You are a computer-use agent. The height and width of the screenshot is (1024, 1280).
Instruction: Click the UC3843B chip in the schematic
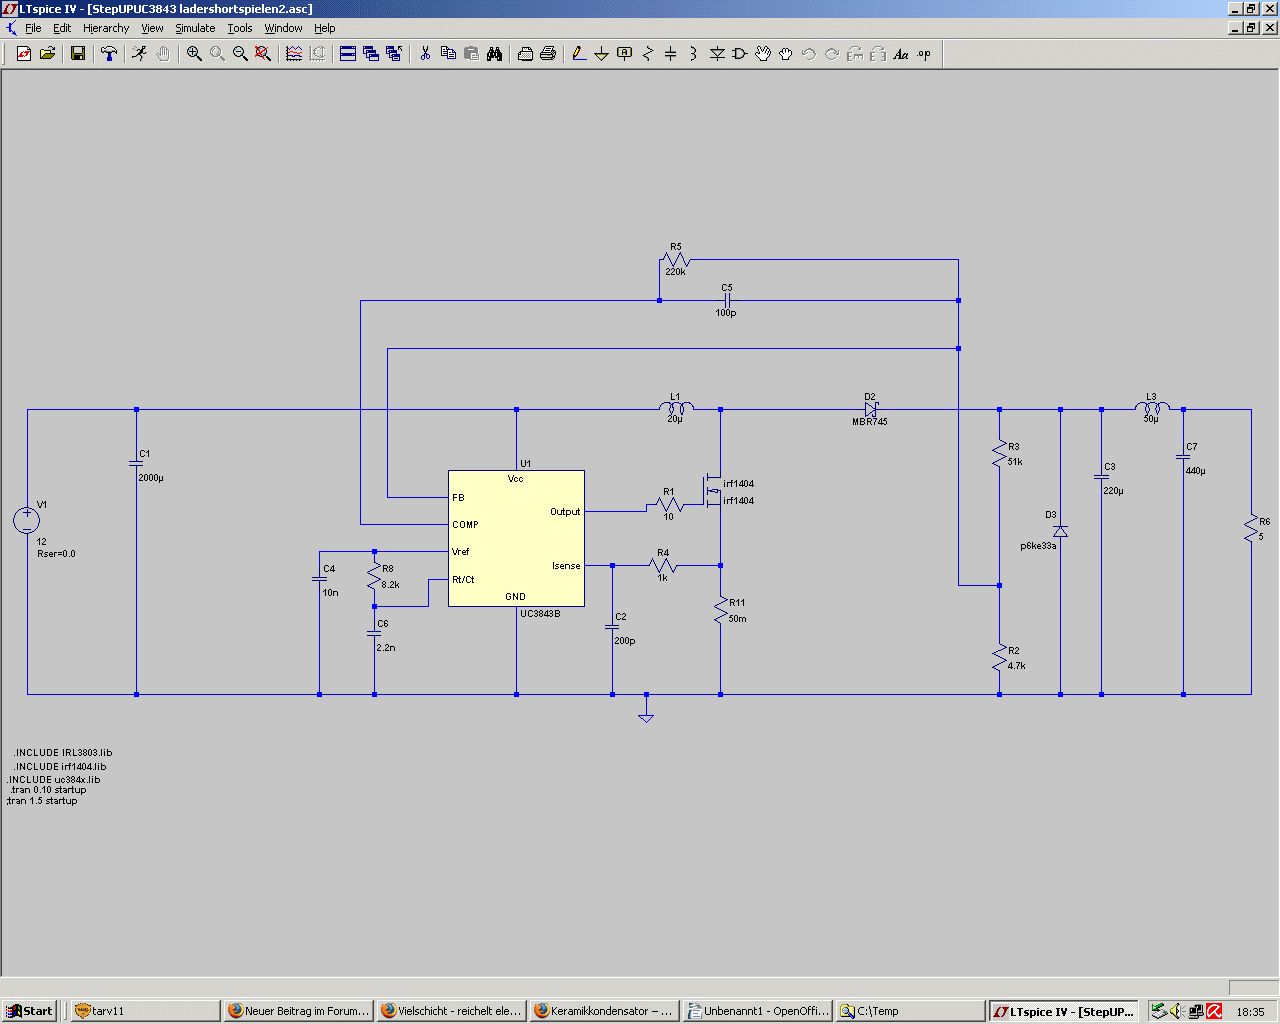point(516,538)
